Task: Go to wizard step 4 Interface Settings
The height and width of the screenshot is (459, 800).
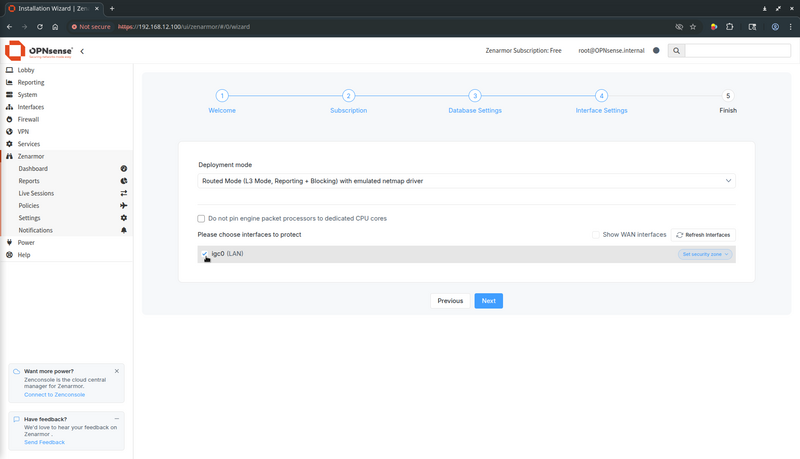Action: [602, 96]
